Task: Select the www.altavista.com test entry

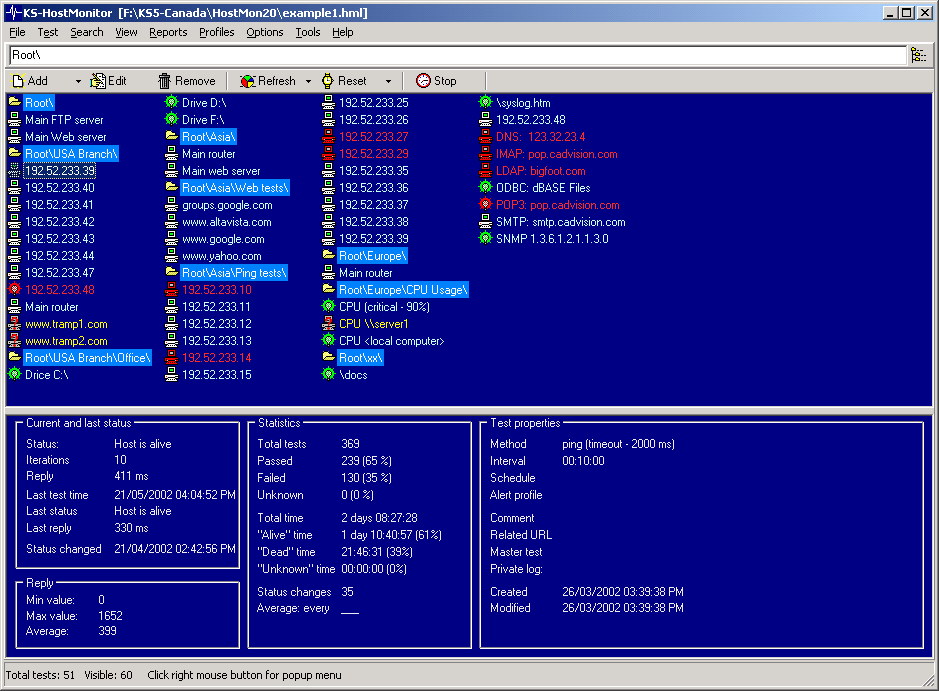Action: click(x=226, y=222)
